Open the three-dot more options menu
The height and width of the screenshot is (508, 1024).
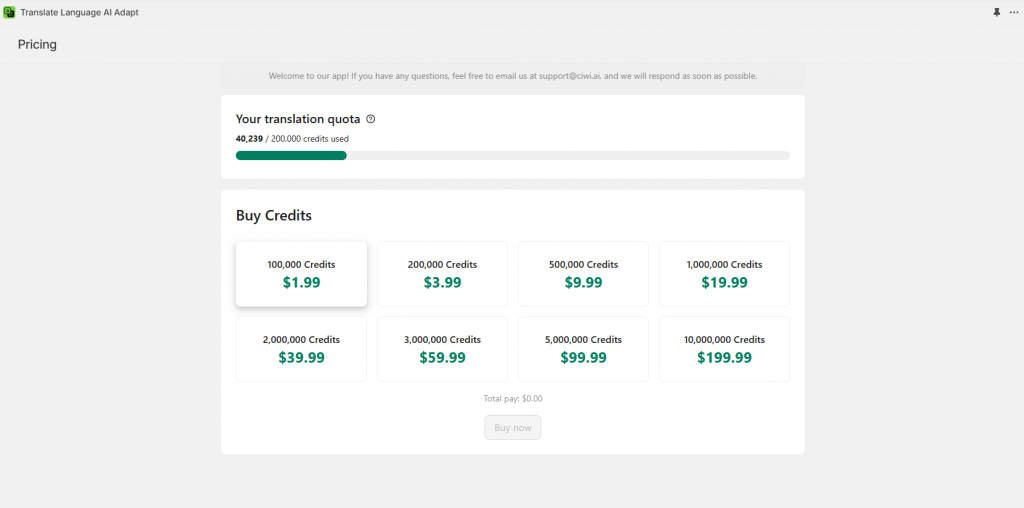[1012, 12]
